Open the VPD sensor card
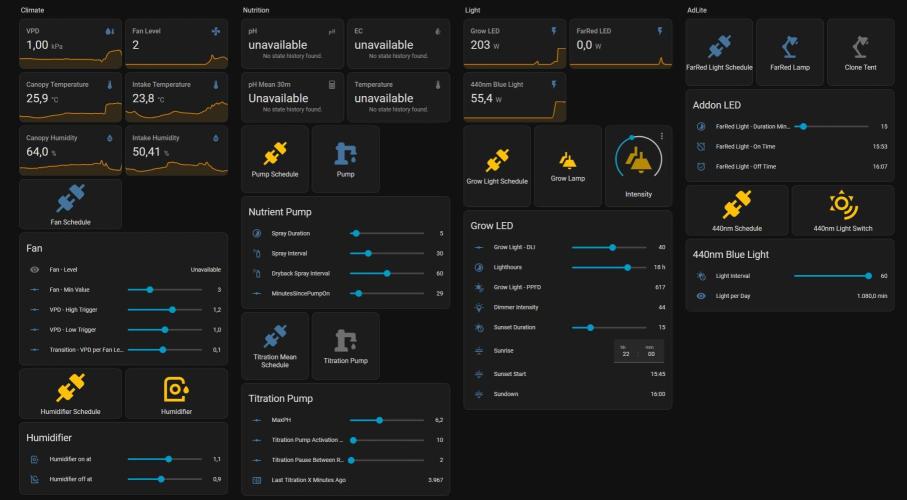907x500 pixels. 71,44
